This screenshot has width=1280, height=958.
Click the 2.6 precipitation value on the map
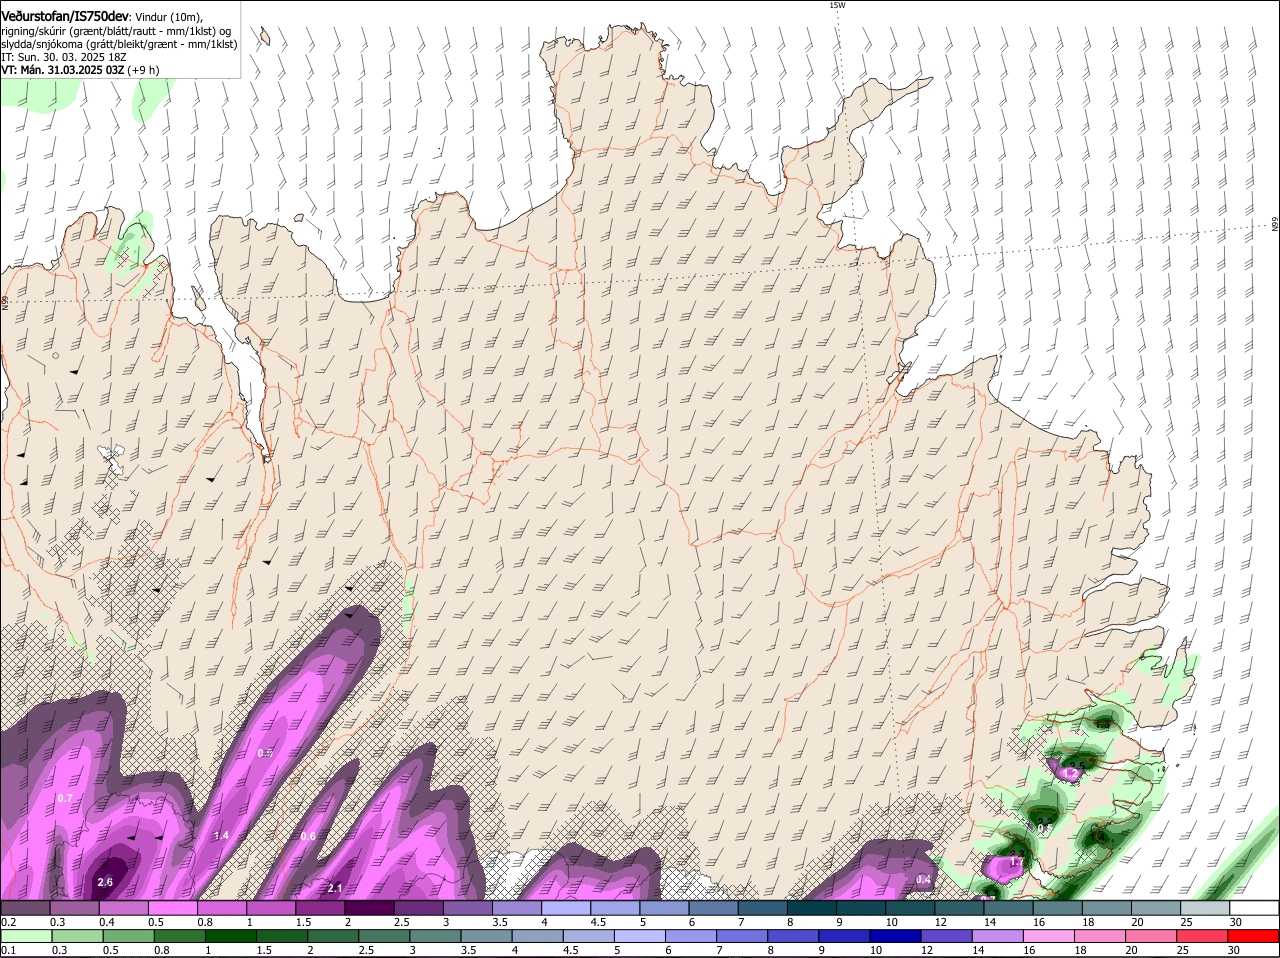pyautogui.click(x=105, y=882)
